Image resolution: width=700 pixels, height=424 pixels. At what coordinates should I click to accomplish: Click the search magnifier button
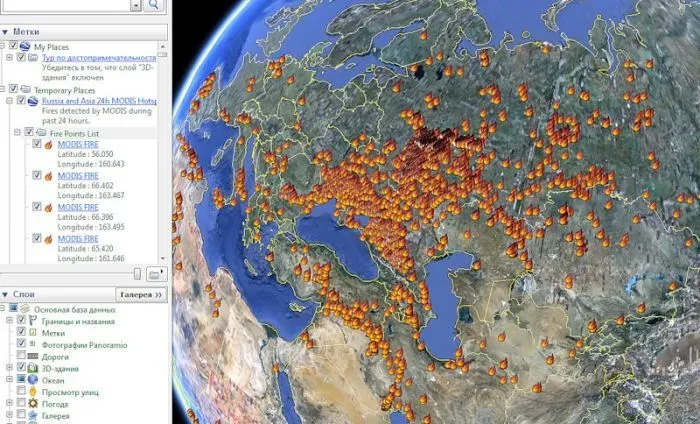pos(154,5)
